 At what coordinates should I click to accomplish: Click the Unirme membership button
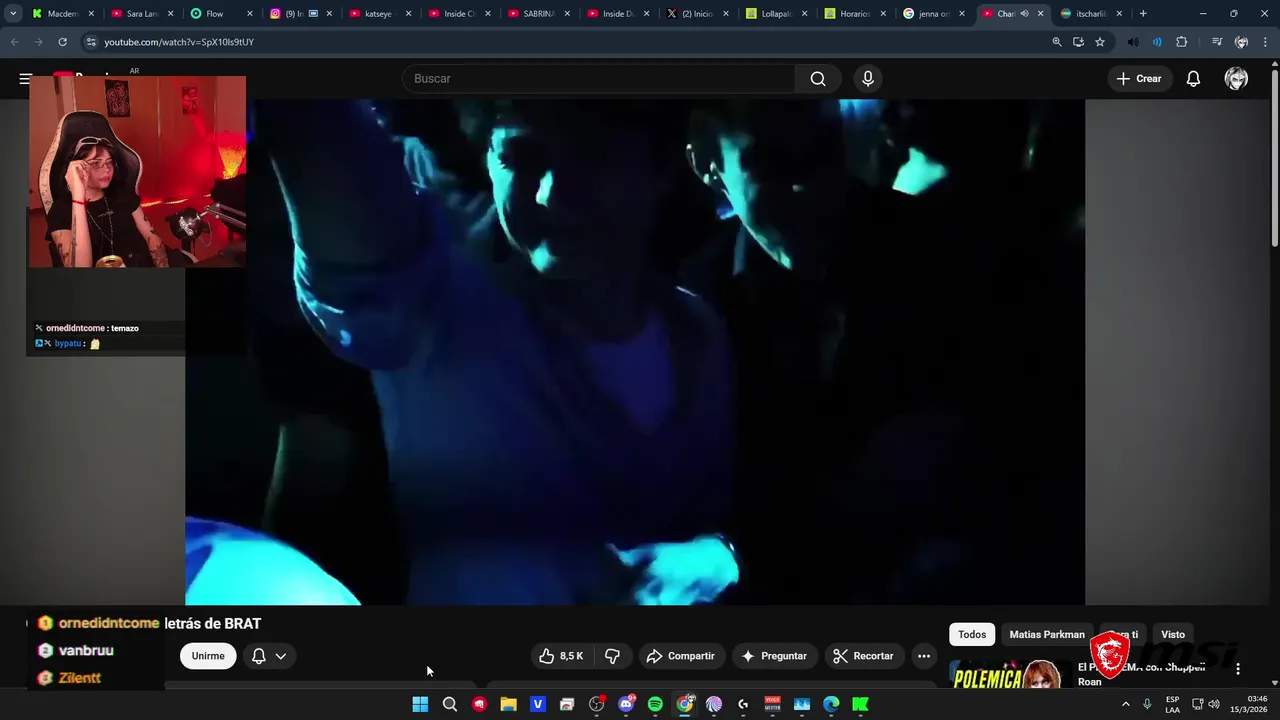click(x=208, y=656)
